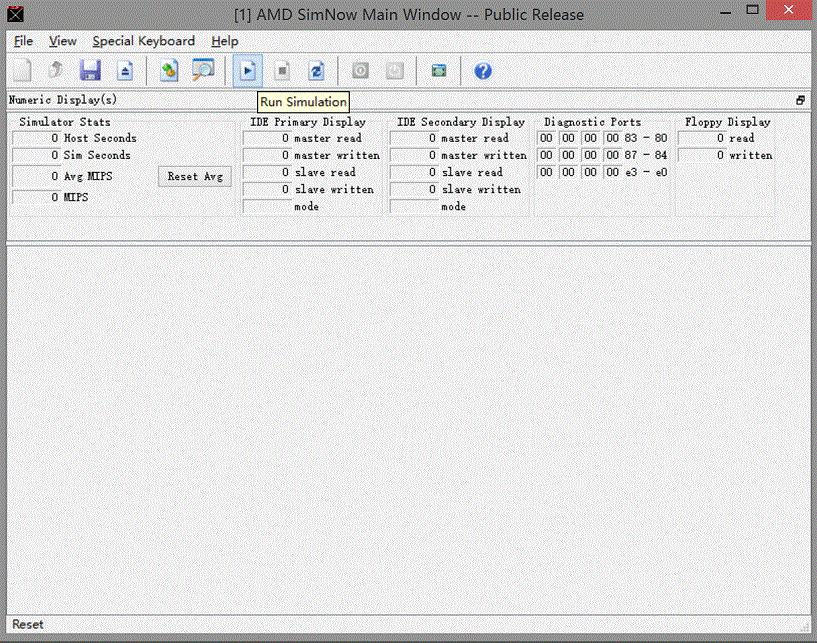Open the Help menu

pos(224,41)
